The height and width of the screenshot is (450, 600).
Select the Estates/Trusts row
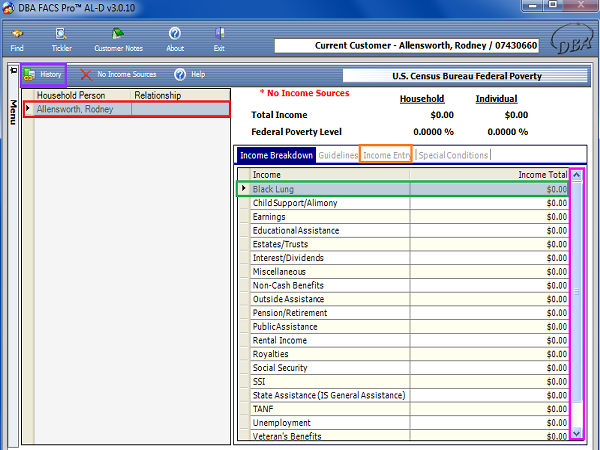pos(404,244)
